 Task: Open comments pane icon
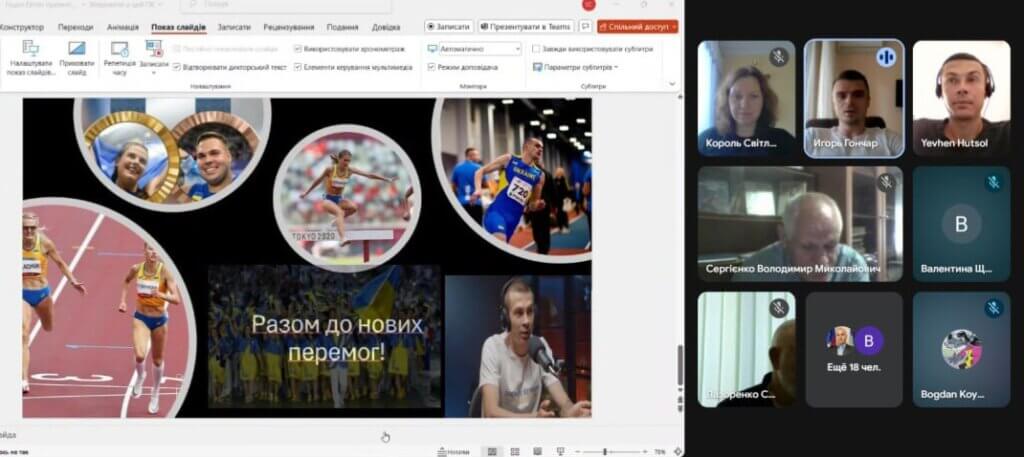585,27
